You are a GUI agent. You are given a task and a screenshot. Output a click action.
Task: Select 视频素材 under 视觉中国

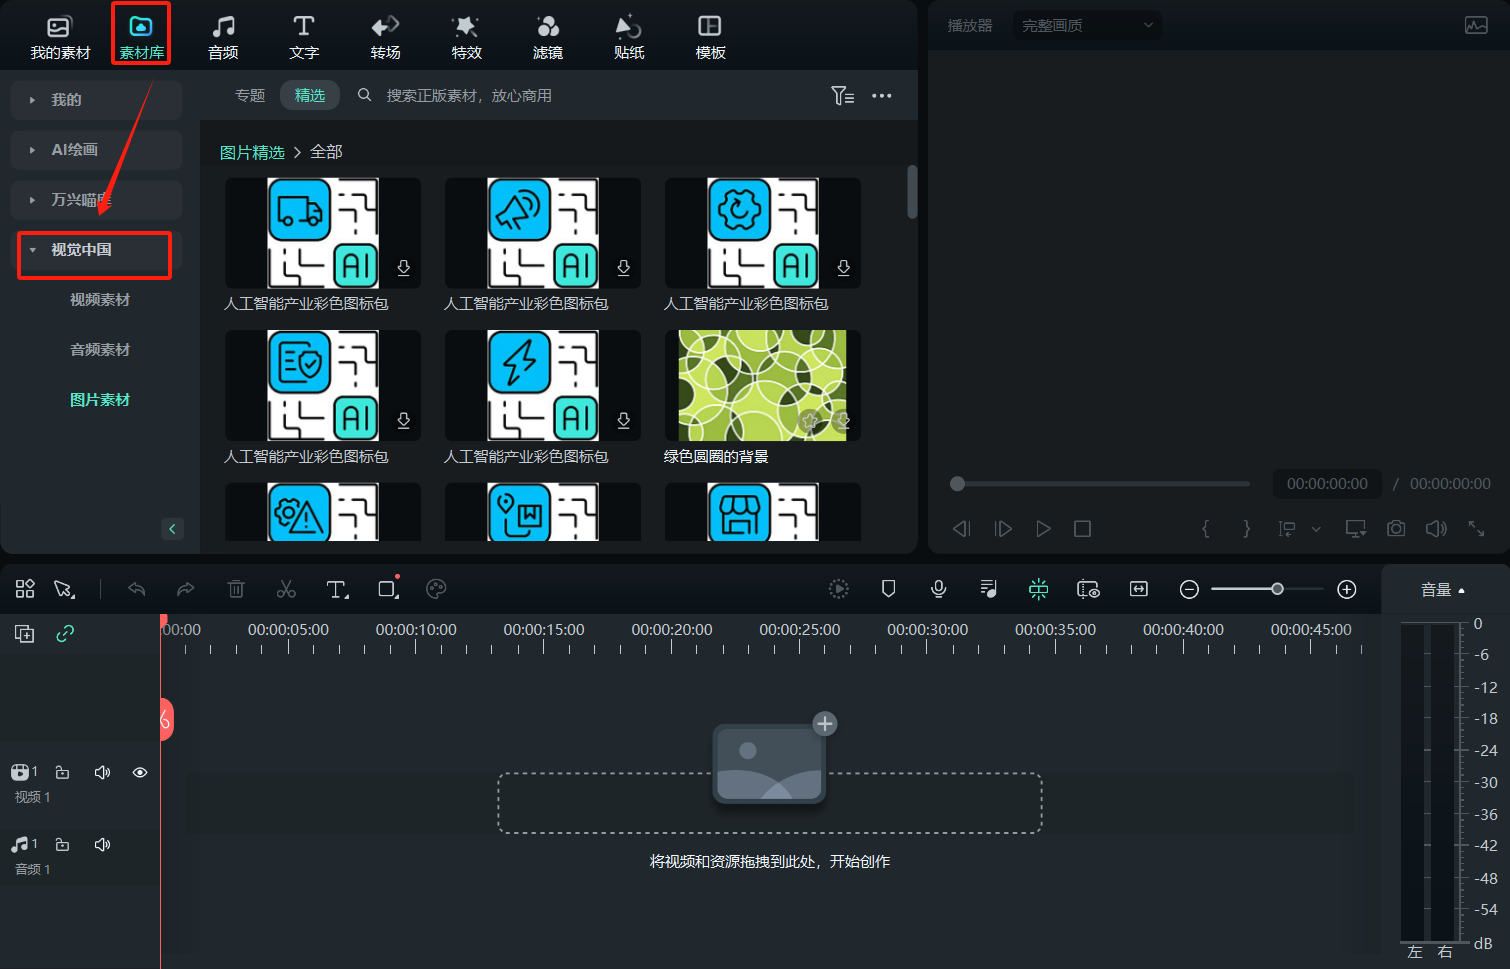(100, 300)
